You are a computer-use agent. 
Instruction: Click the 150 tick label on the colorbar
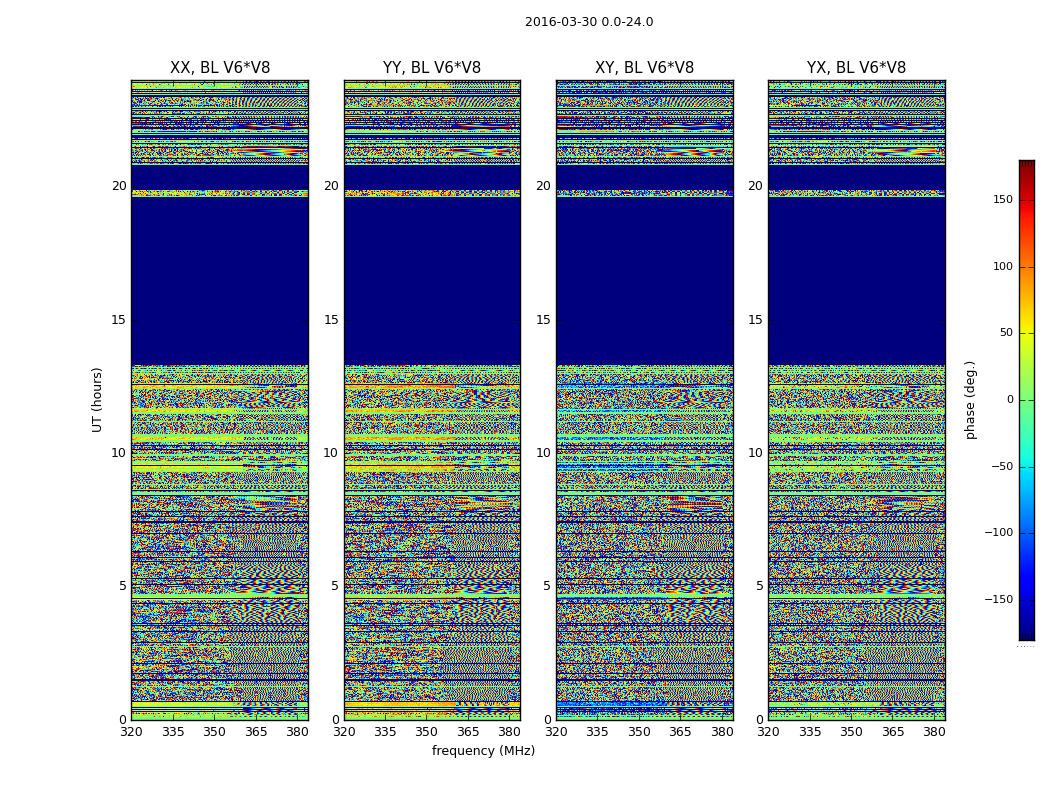[1003, 199]
